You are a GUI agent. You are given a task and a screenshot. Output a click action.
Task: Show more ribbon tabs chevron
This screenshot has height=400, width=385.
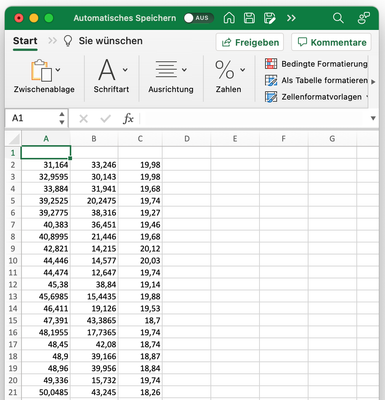(52, 41)
